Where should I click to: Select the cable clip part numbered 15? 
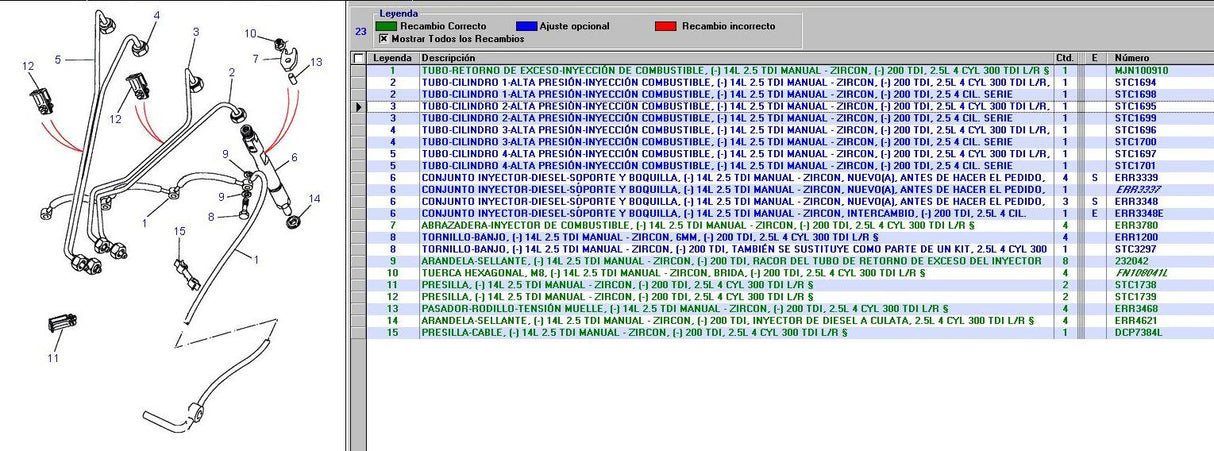pos(181,267)
